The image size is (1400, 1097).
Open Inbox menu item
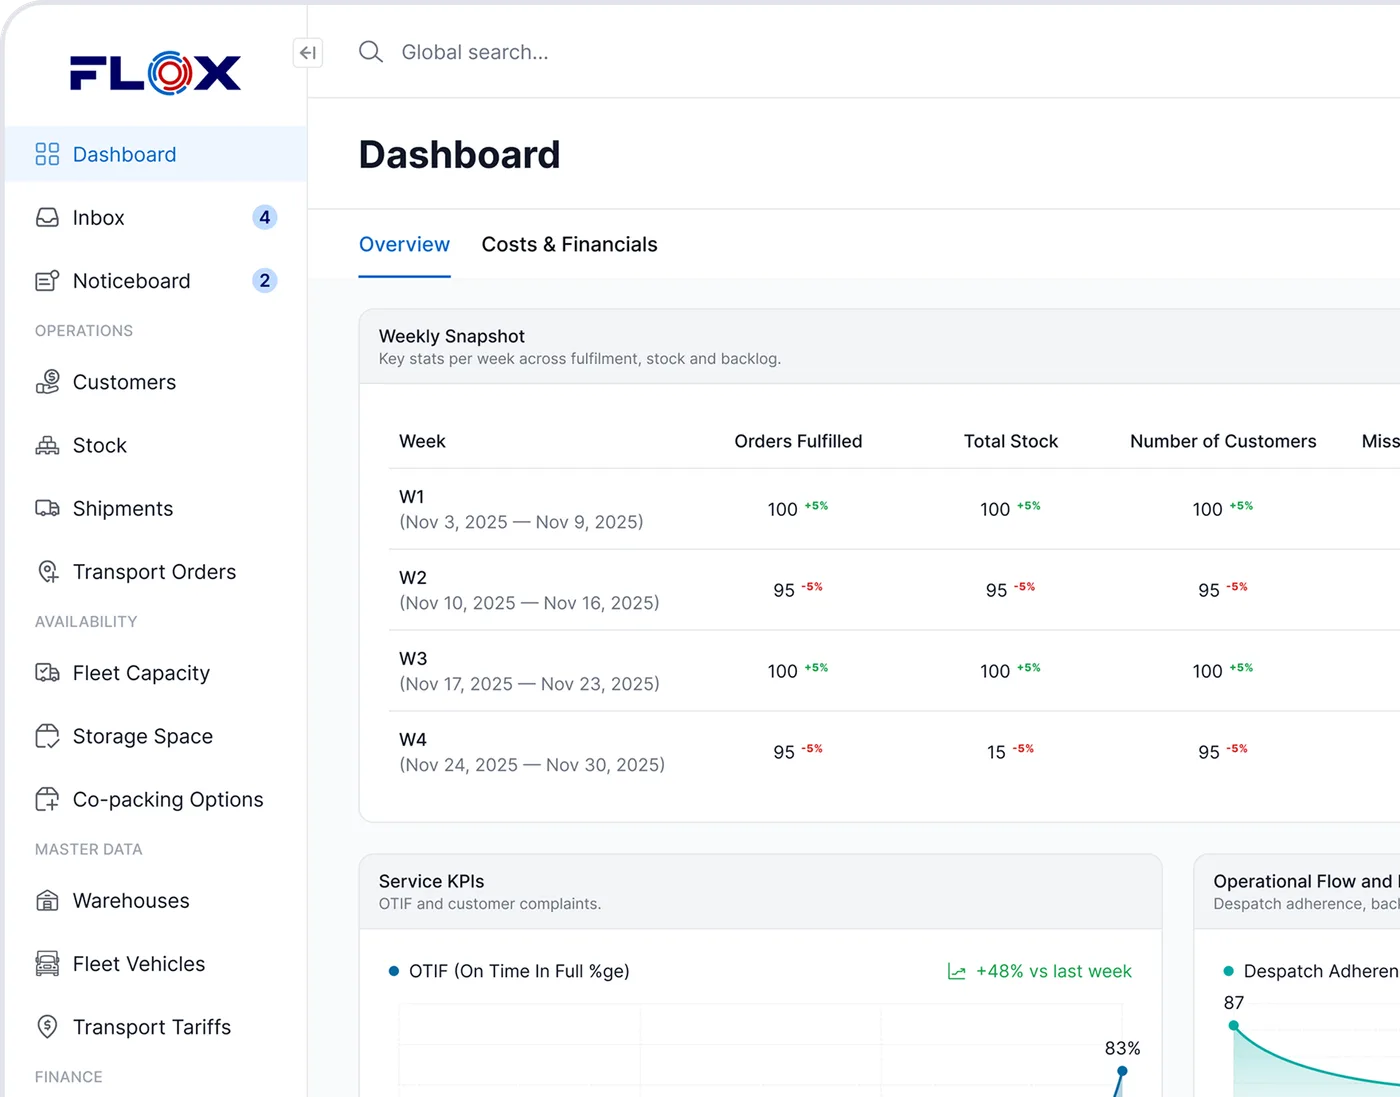coord(155,217)
